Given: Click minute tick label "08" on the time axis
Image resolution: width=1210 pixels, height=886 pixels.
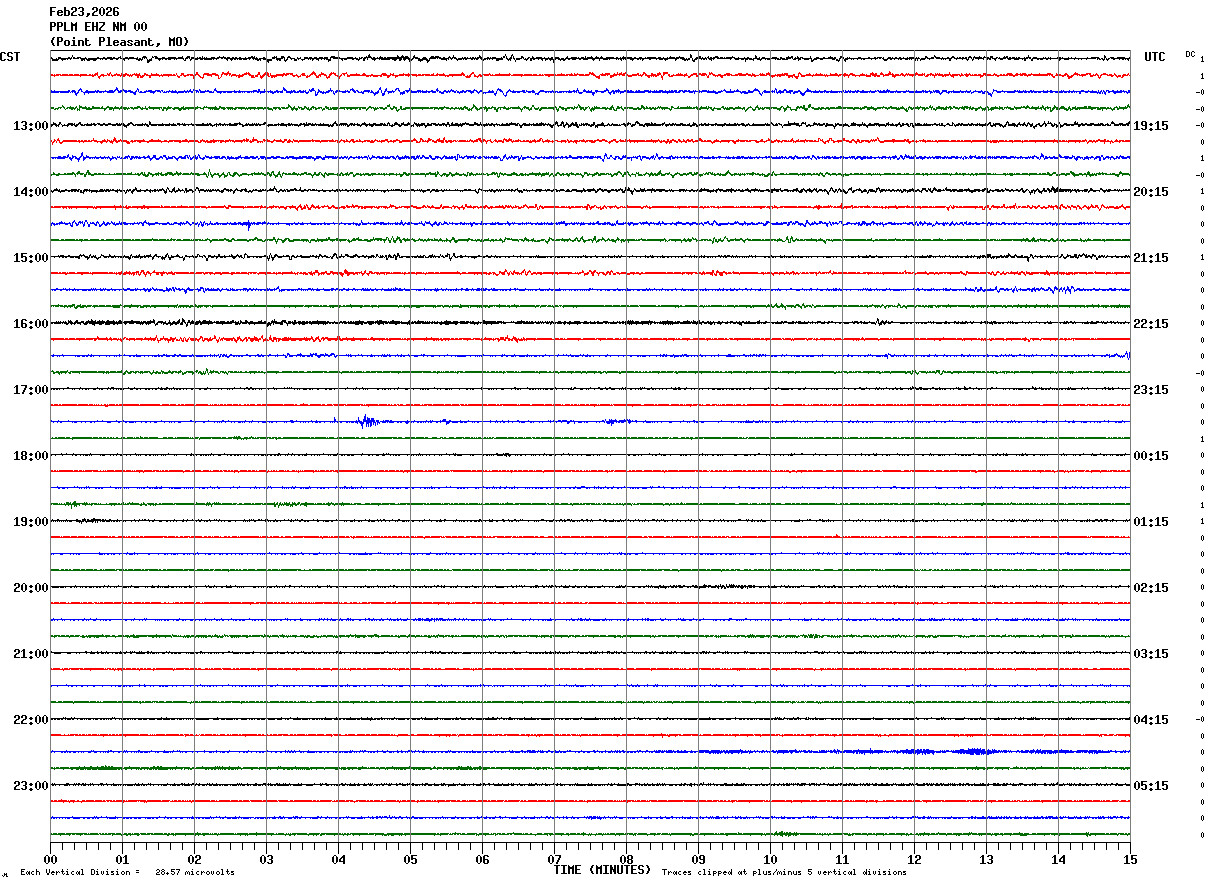Looking at the screenshot, I should pos(627,859).
